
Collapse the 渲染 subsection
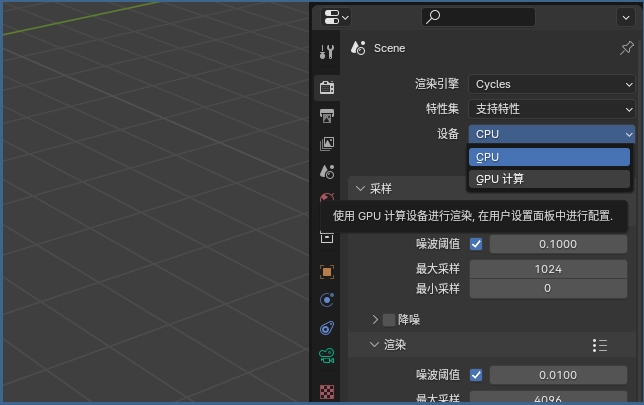pos(374,345)
